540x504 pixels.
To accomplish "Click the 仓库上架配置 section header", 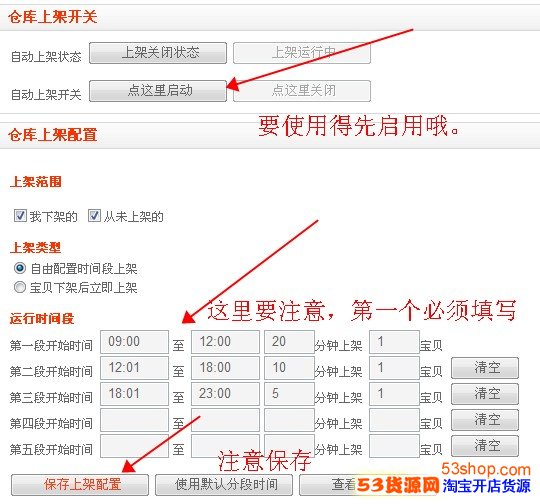I will tap(53, 135).
